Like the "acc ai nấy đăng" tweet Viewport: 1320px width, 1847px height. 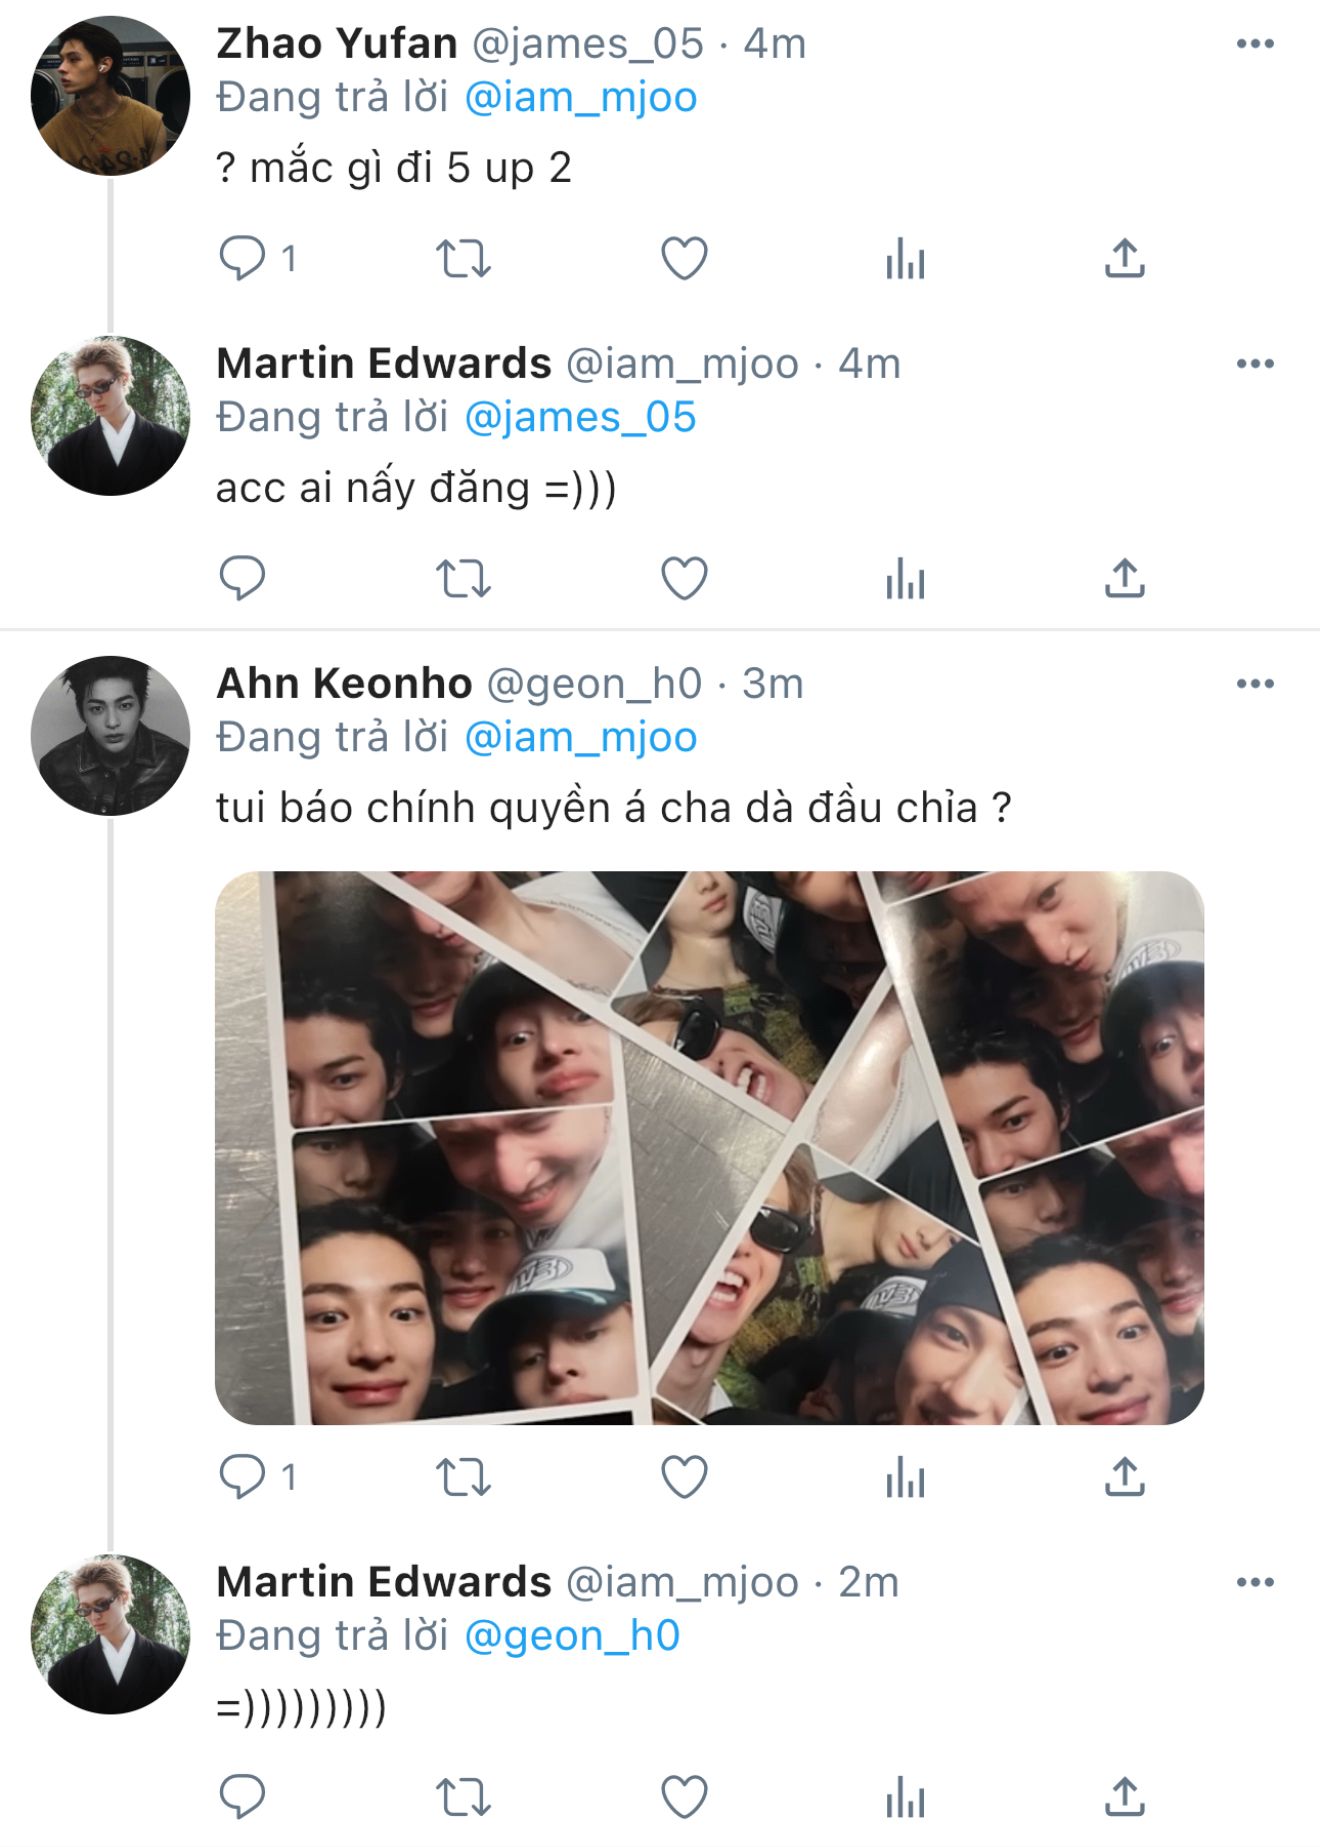pos(684,579)
